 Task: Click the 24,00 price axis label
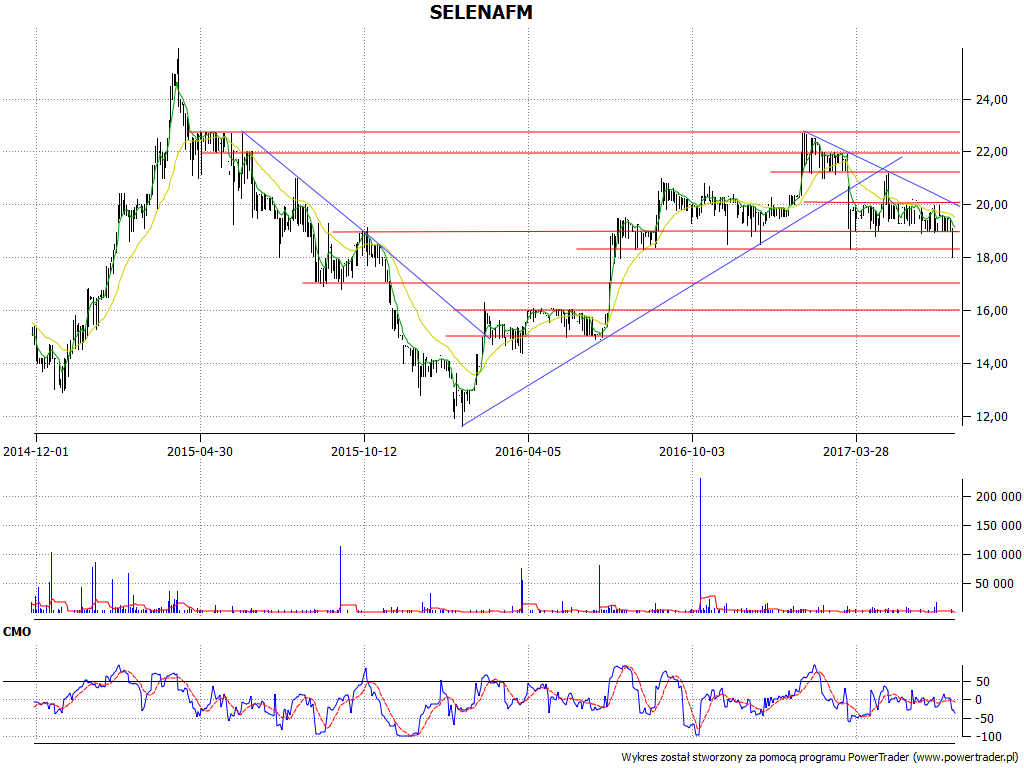[x=992, y=100]
